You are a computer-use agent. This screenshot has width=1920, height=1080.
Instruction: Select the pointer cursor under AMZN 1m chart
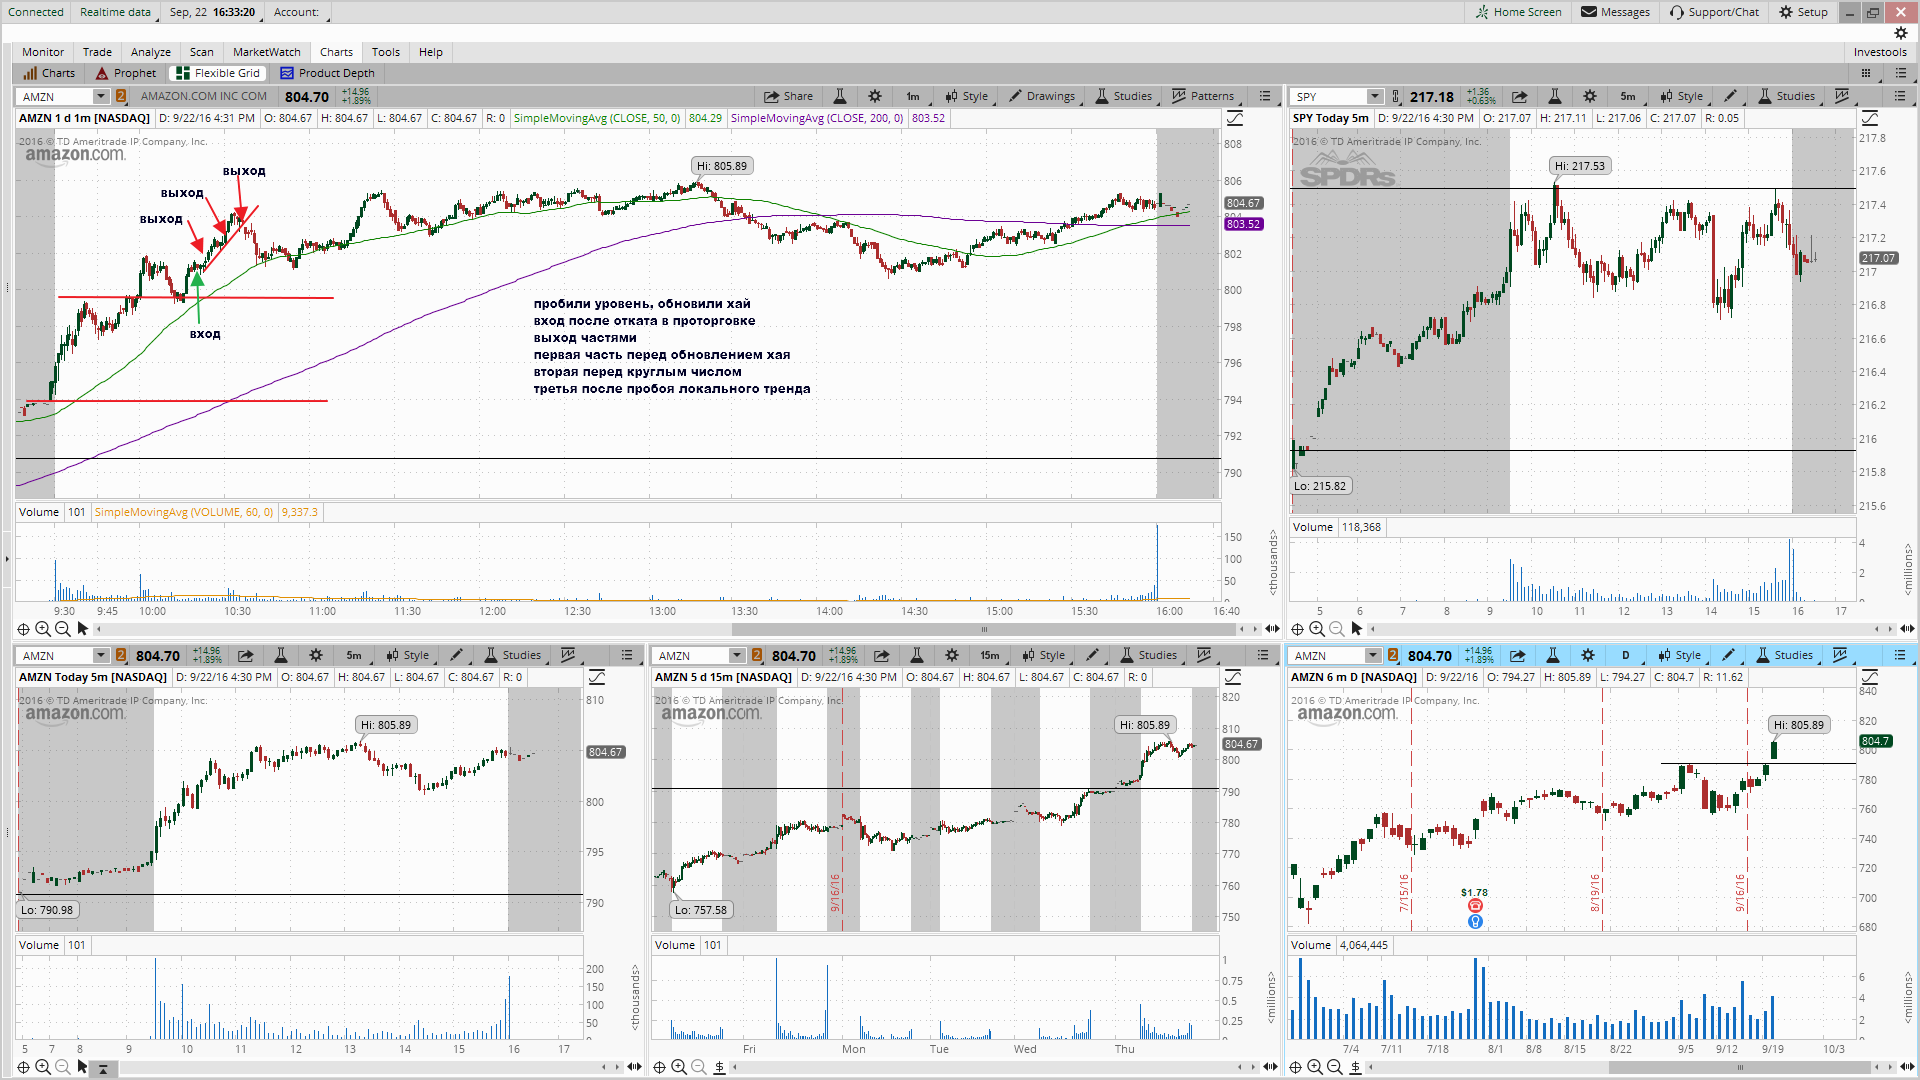tap(83, 629)
